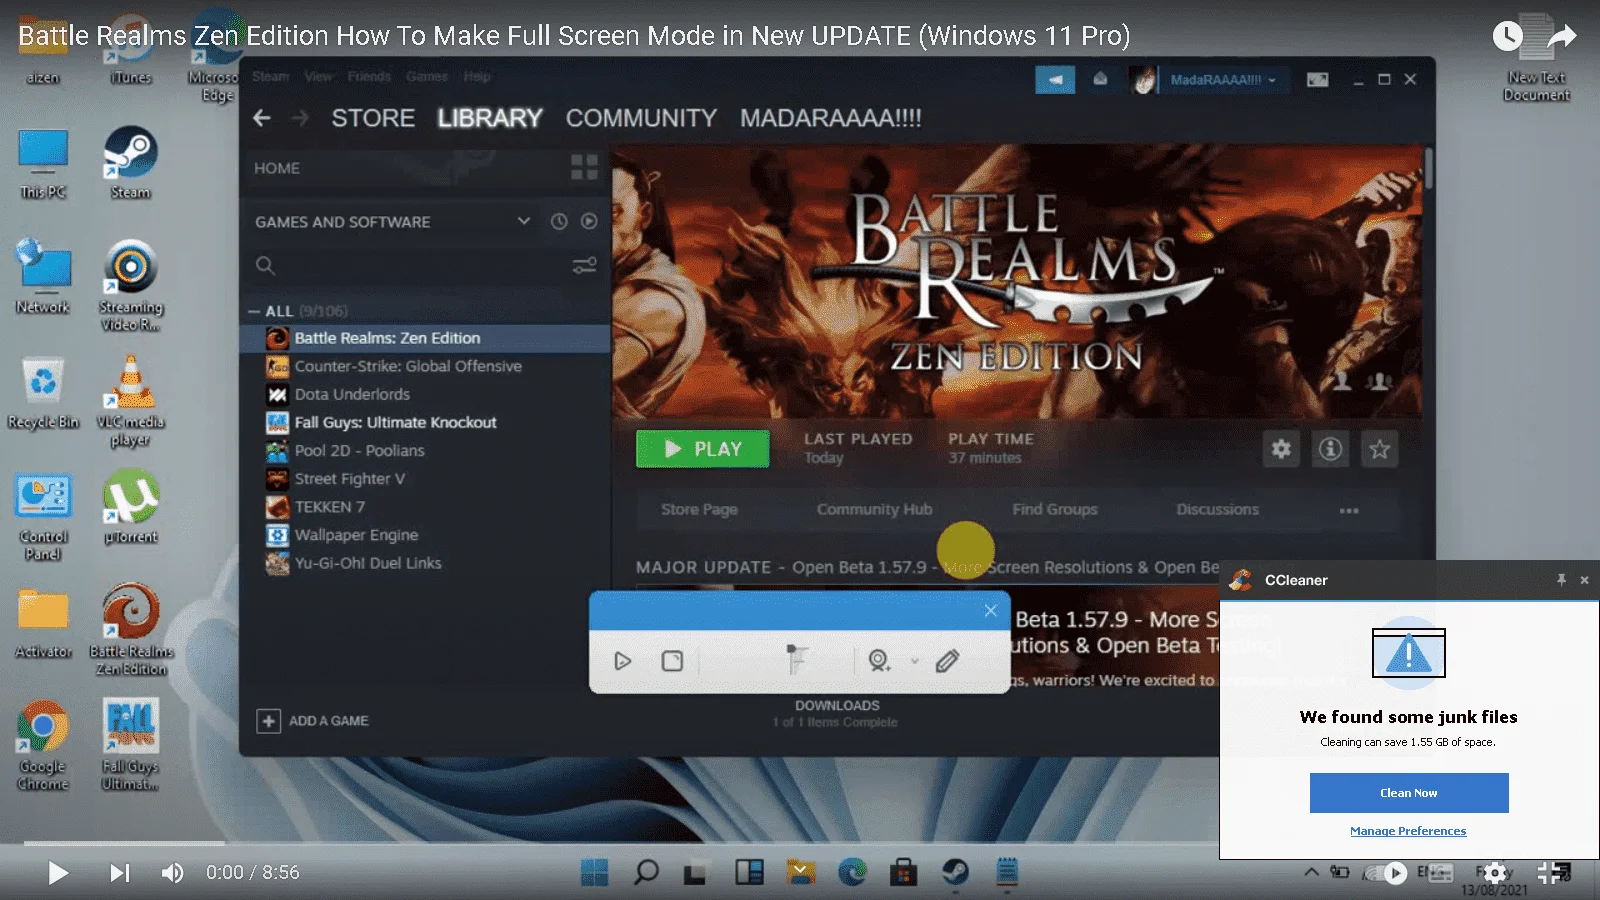The height and width of the screenshot is (900, 1600).
Task: Open the Activator folder on desktop
Action: [x=43, y=623]
